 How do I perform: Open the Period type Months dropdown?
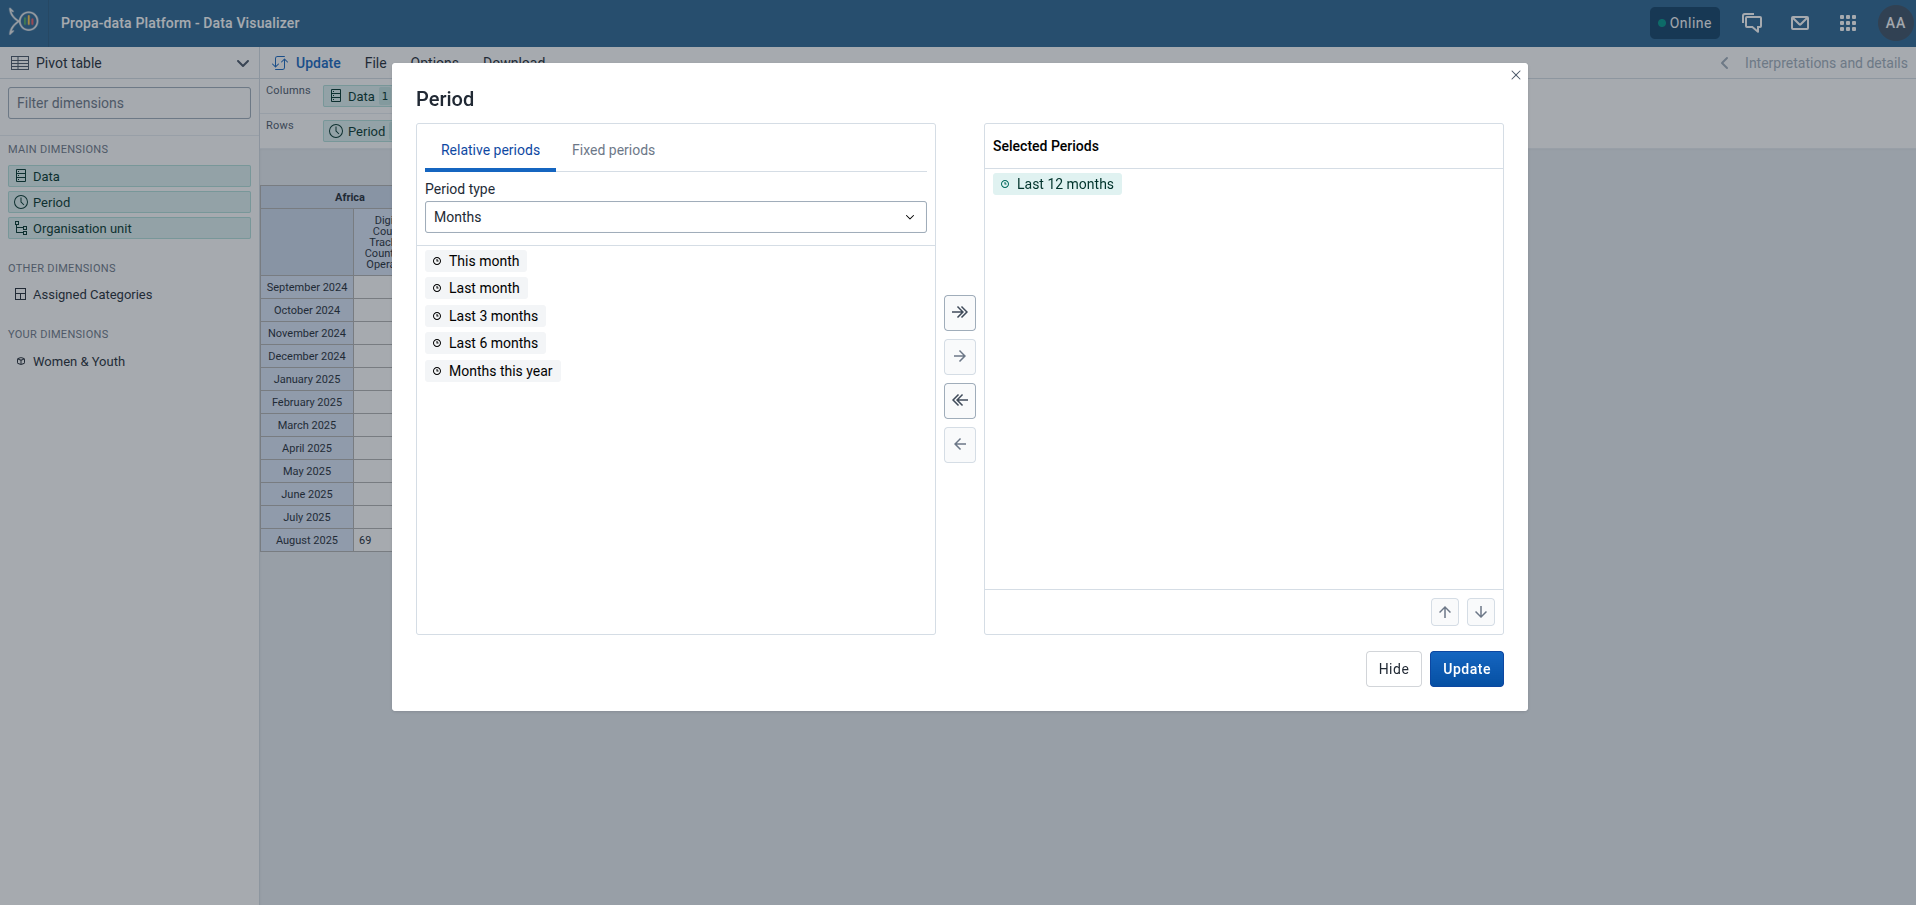[675, 217]
